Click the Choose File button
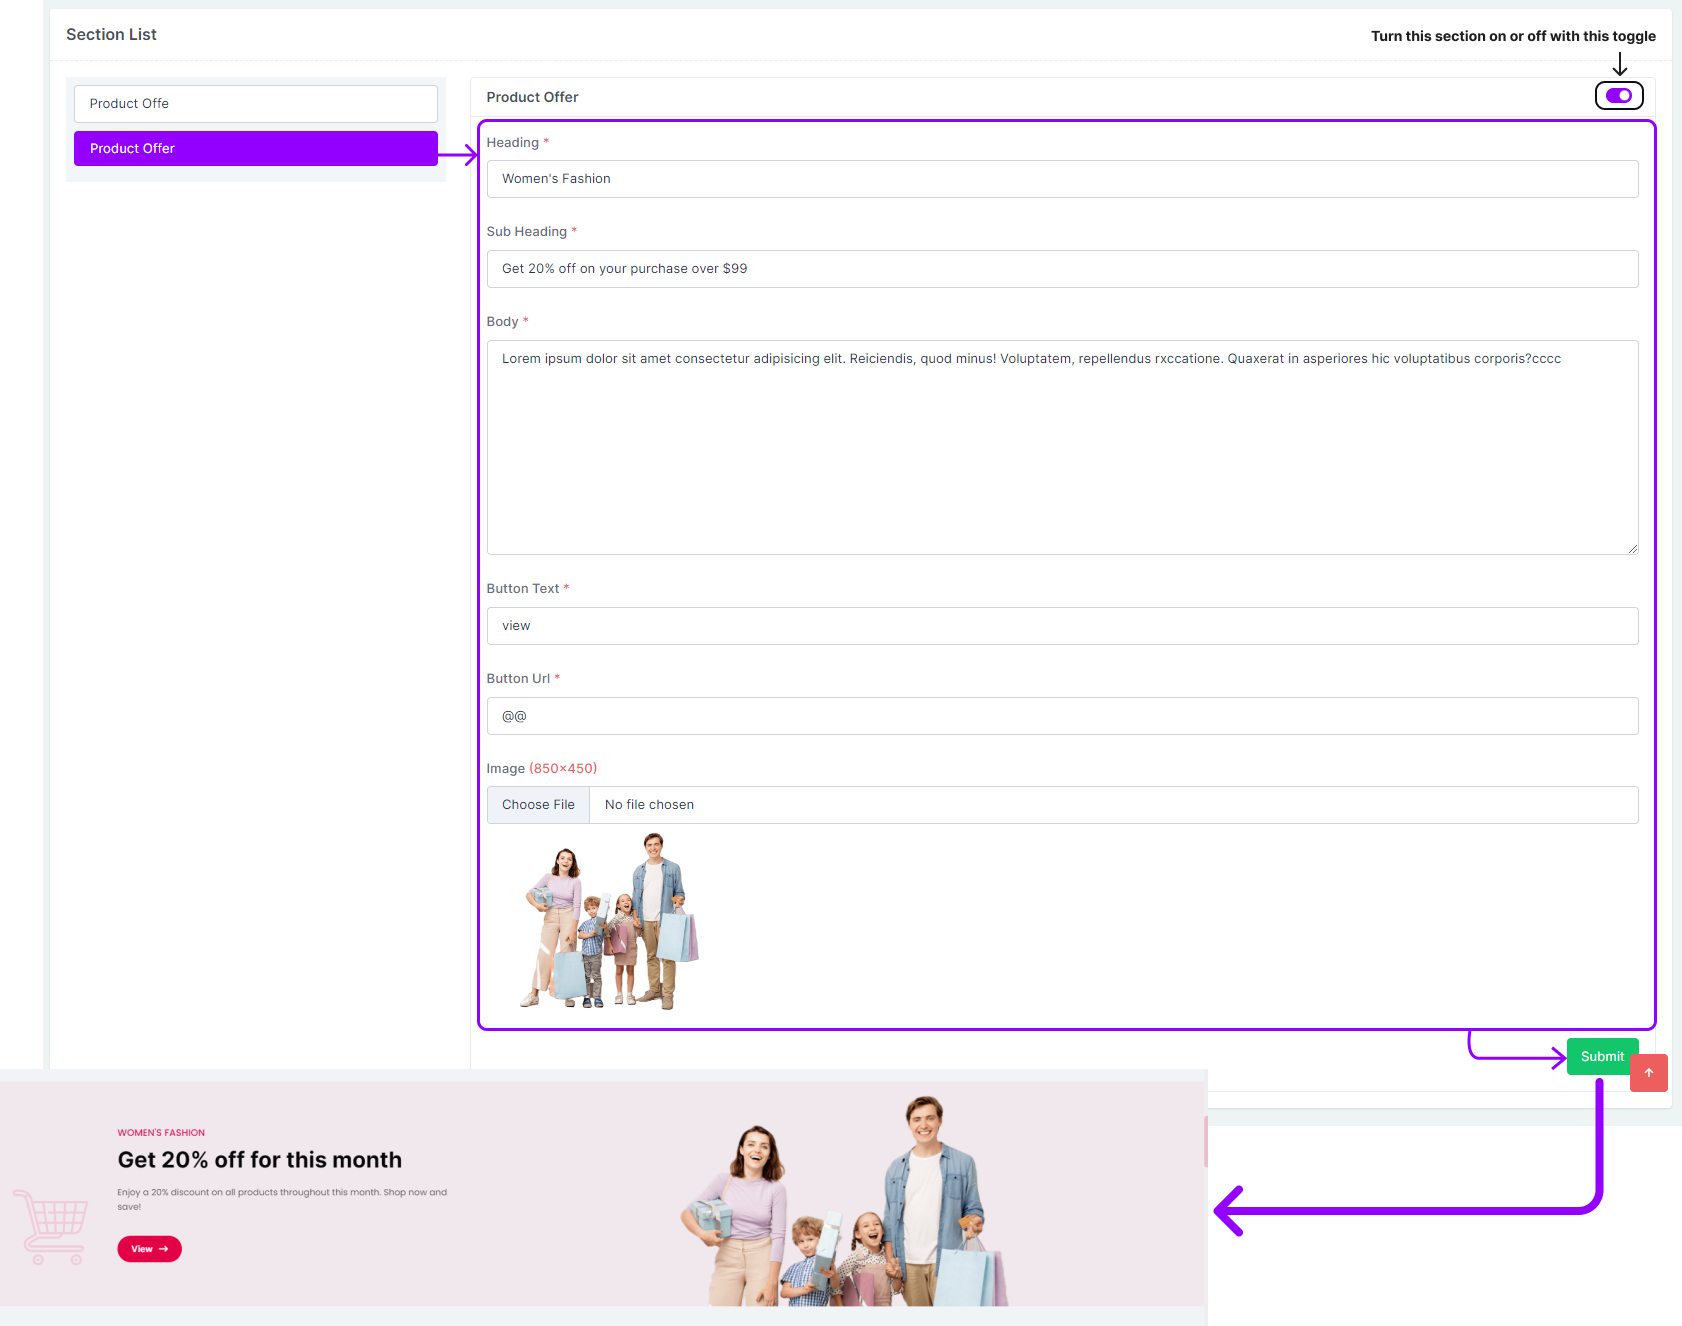1682x1326 pixels. pyautogui.click(x=538, y=805)
